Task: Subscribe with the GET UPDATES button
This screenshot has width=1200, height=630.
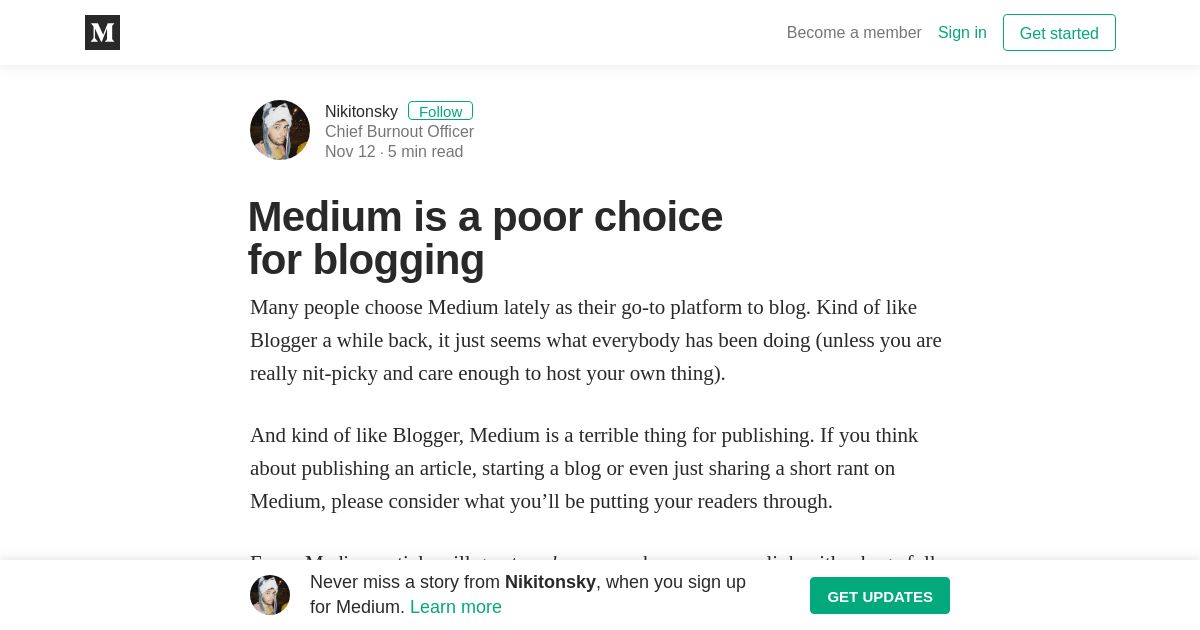Action: pos(880,596)
